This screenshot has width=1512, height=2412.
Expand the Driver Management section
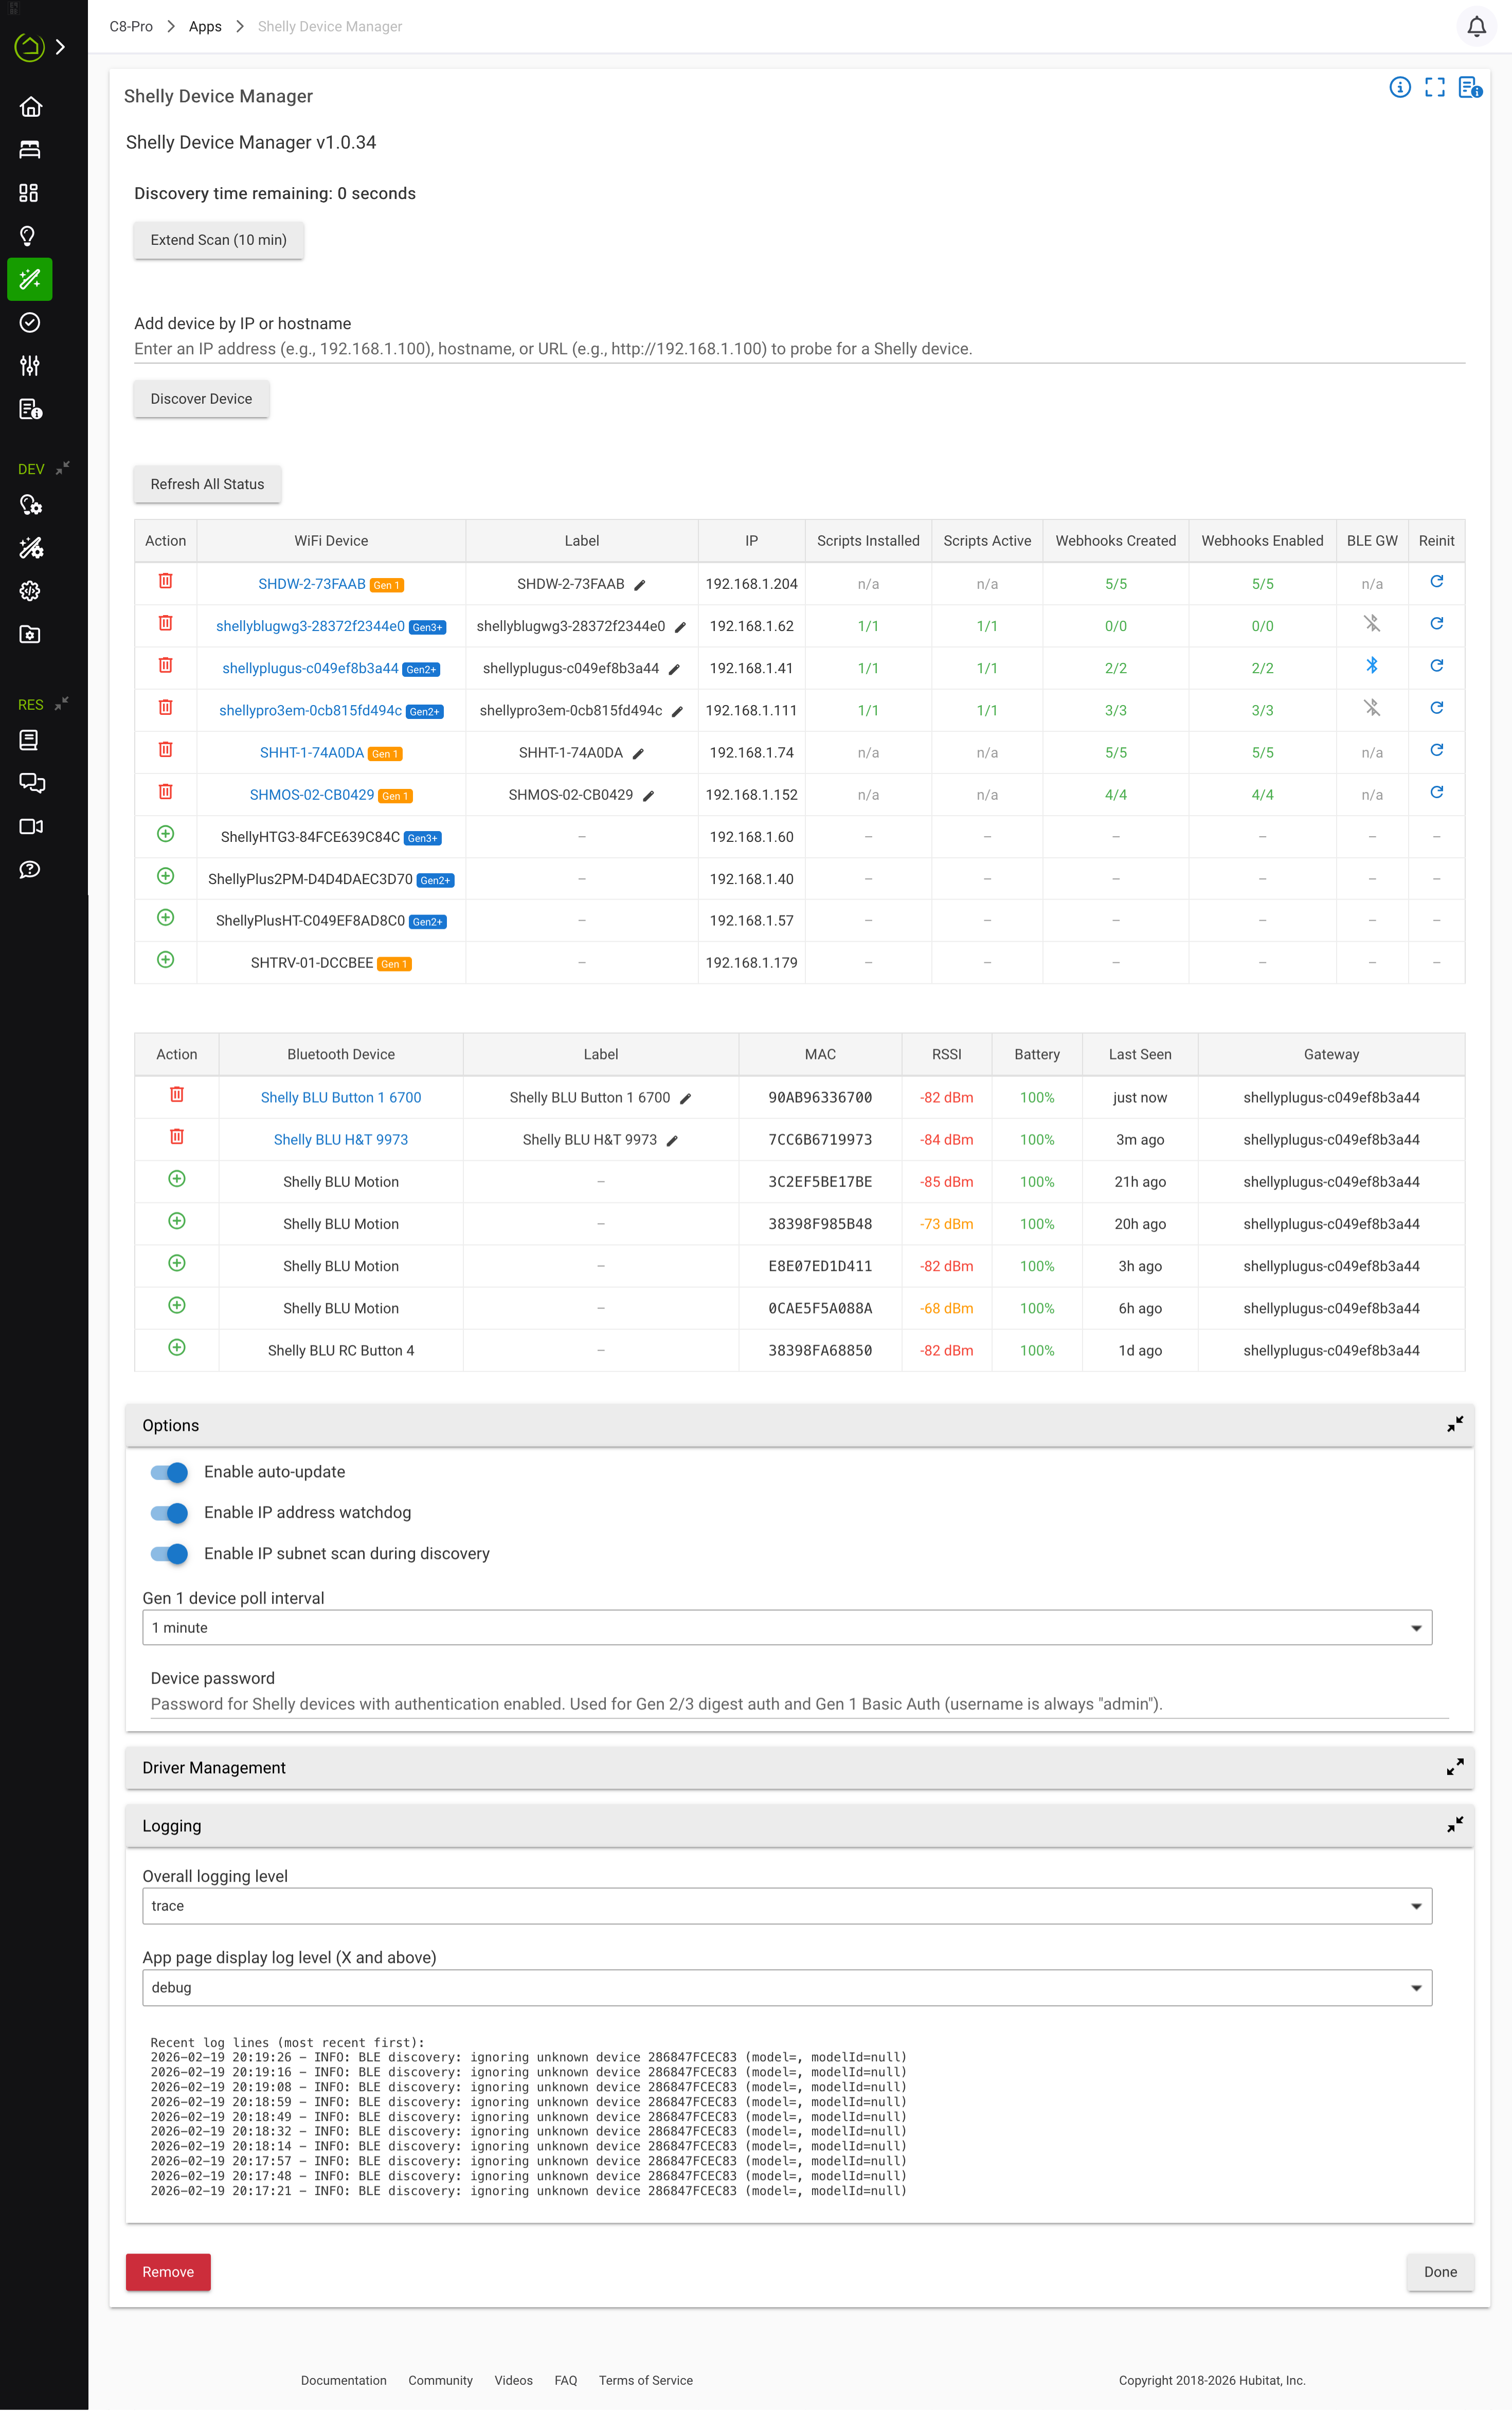pyautogui.click(x=1454, y=1768)
